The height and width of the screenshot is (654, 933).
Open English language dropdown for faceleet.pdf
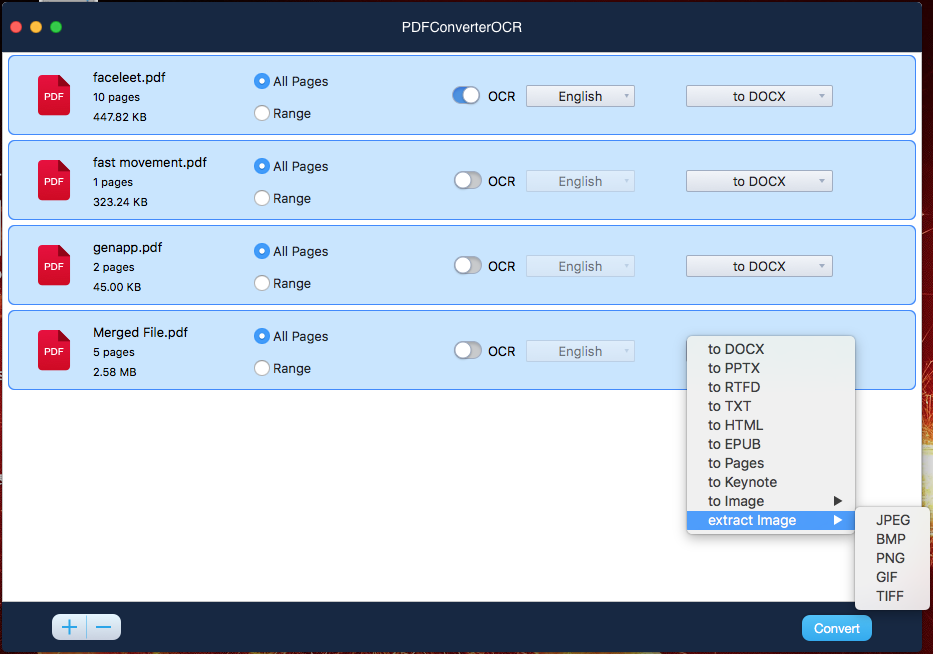coord(580,96)
